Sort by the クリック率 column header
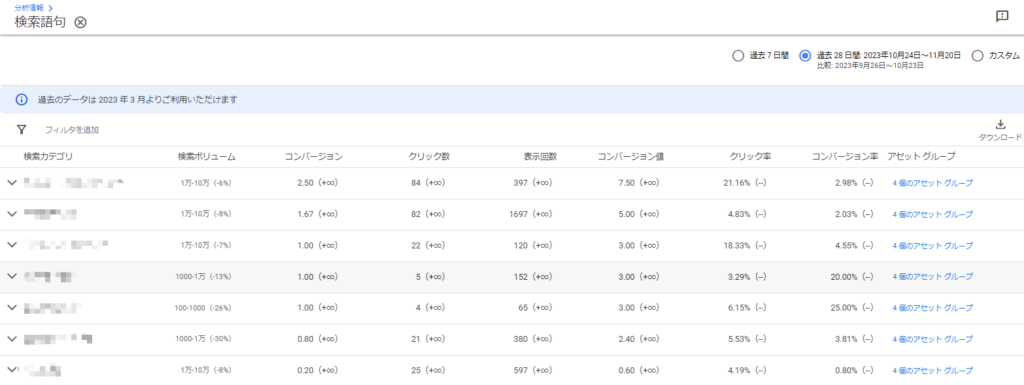The height and width of the screenshot is (385, 1024). coord(750,157)
